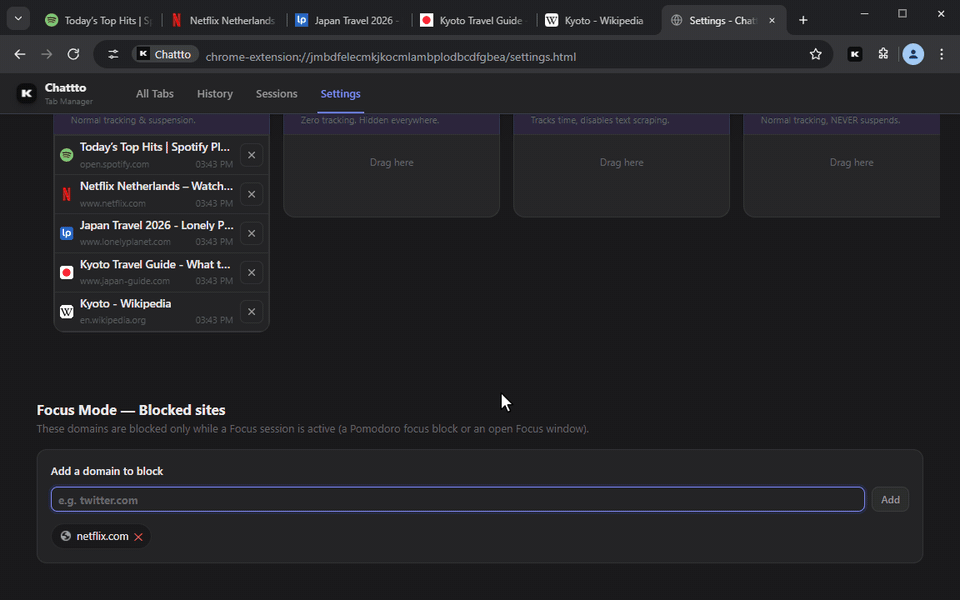The height and width of the screenshot is (600, 960).
Task: Click the browser address bar URL
Action: (391, 57)
